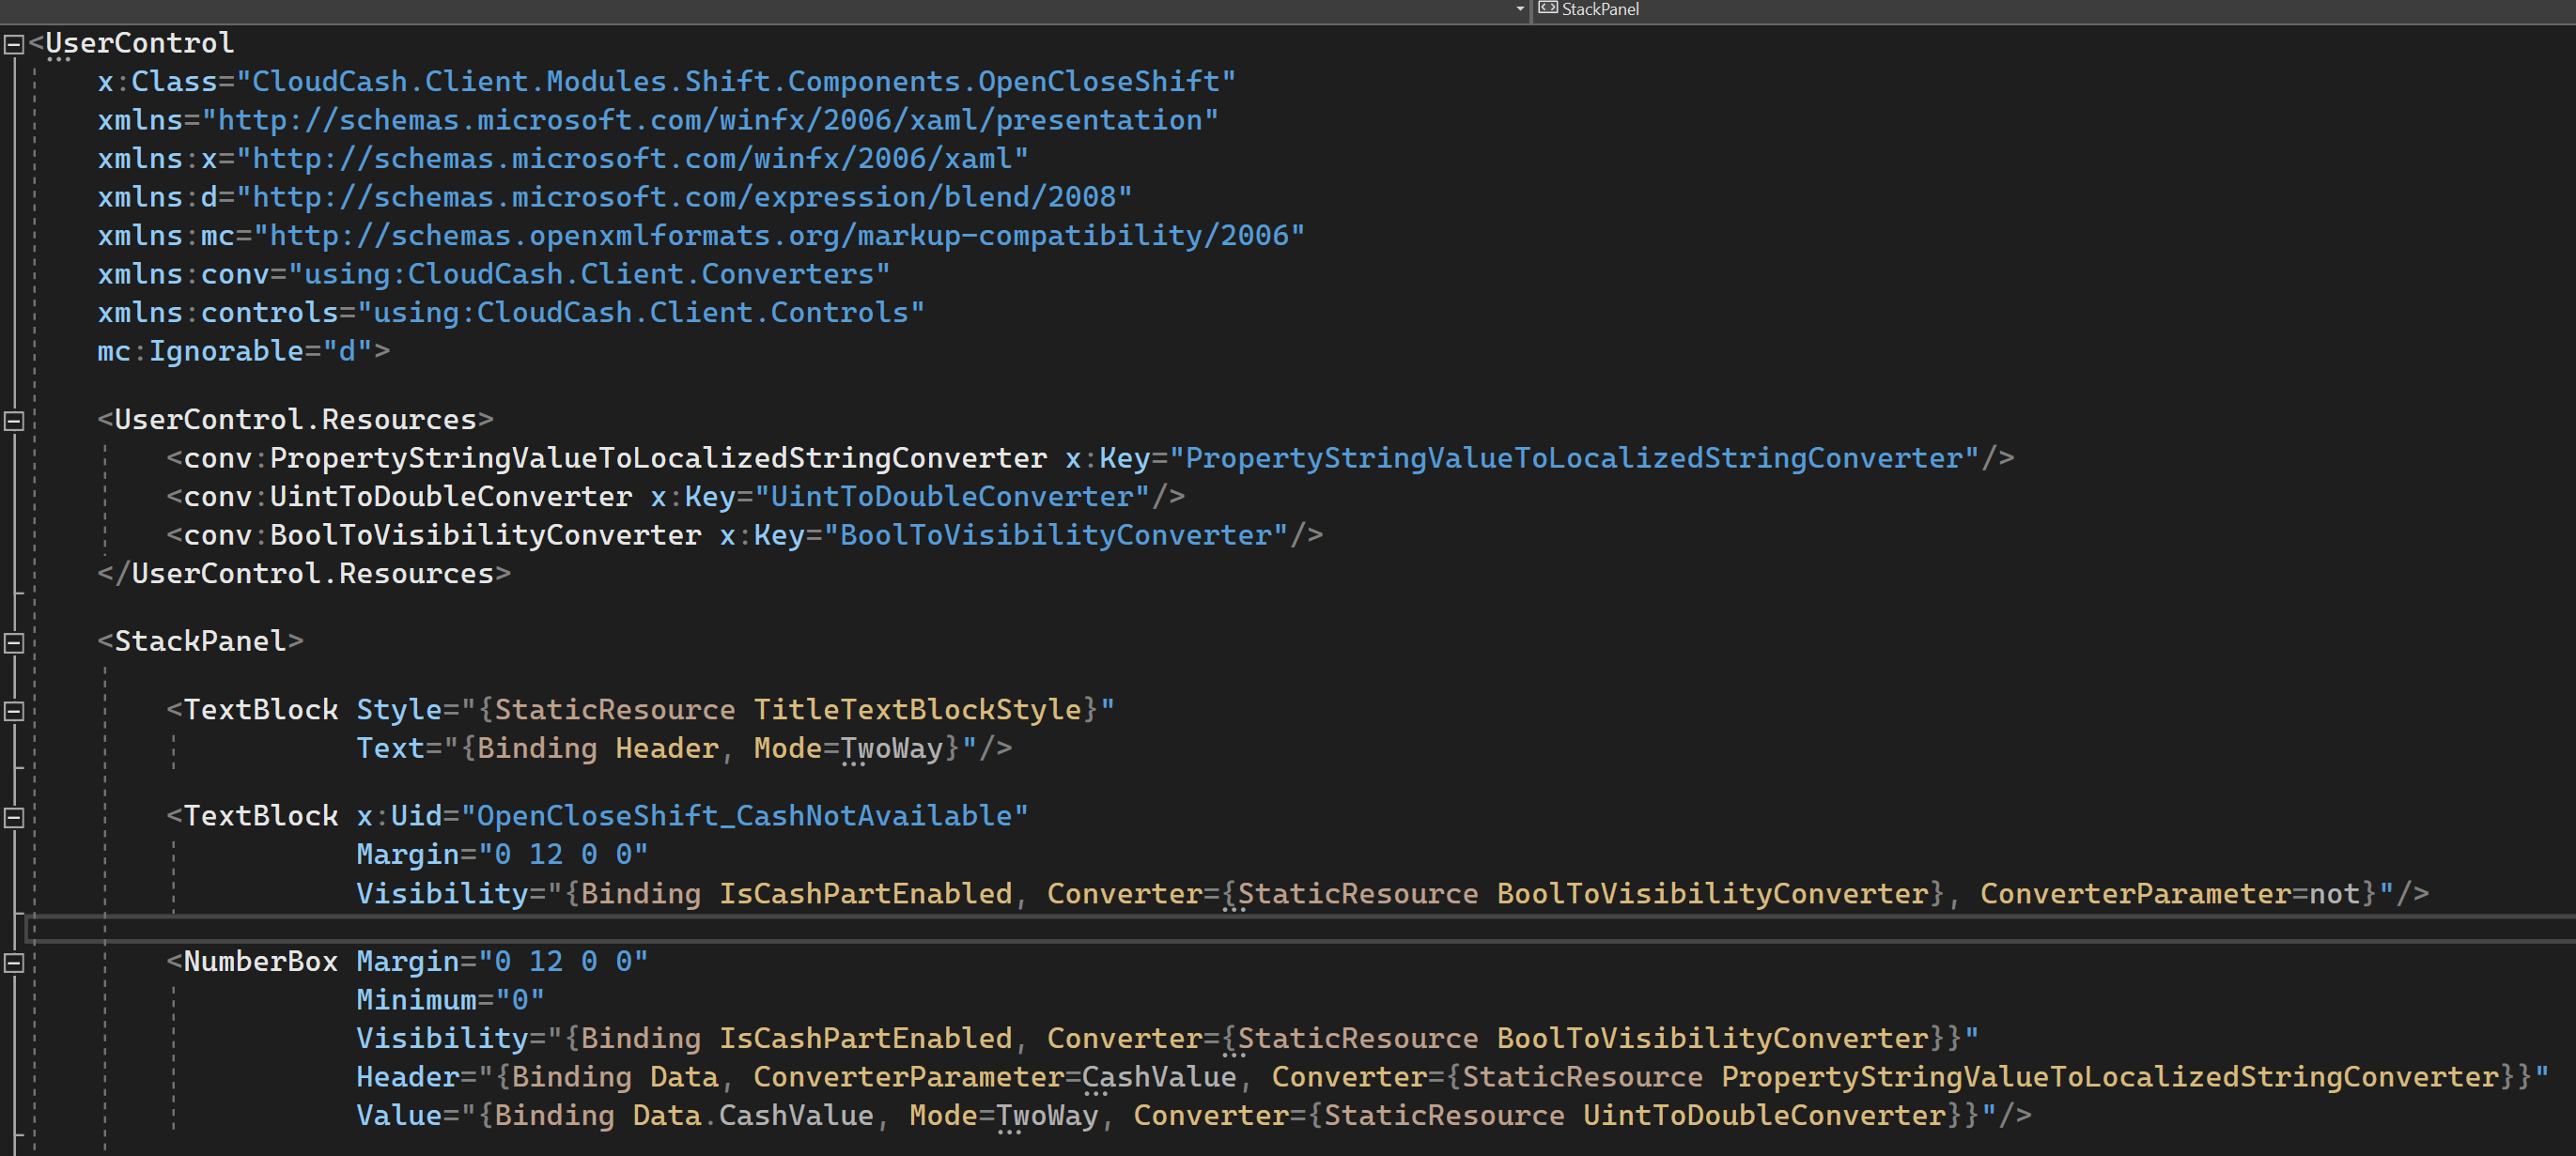Viewport: 2576px width, 1156px height.
Task: Collapse the StackPanel code fold region
Action: pyautogui.click(x=13, y=641)
